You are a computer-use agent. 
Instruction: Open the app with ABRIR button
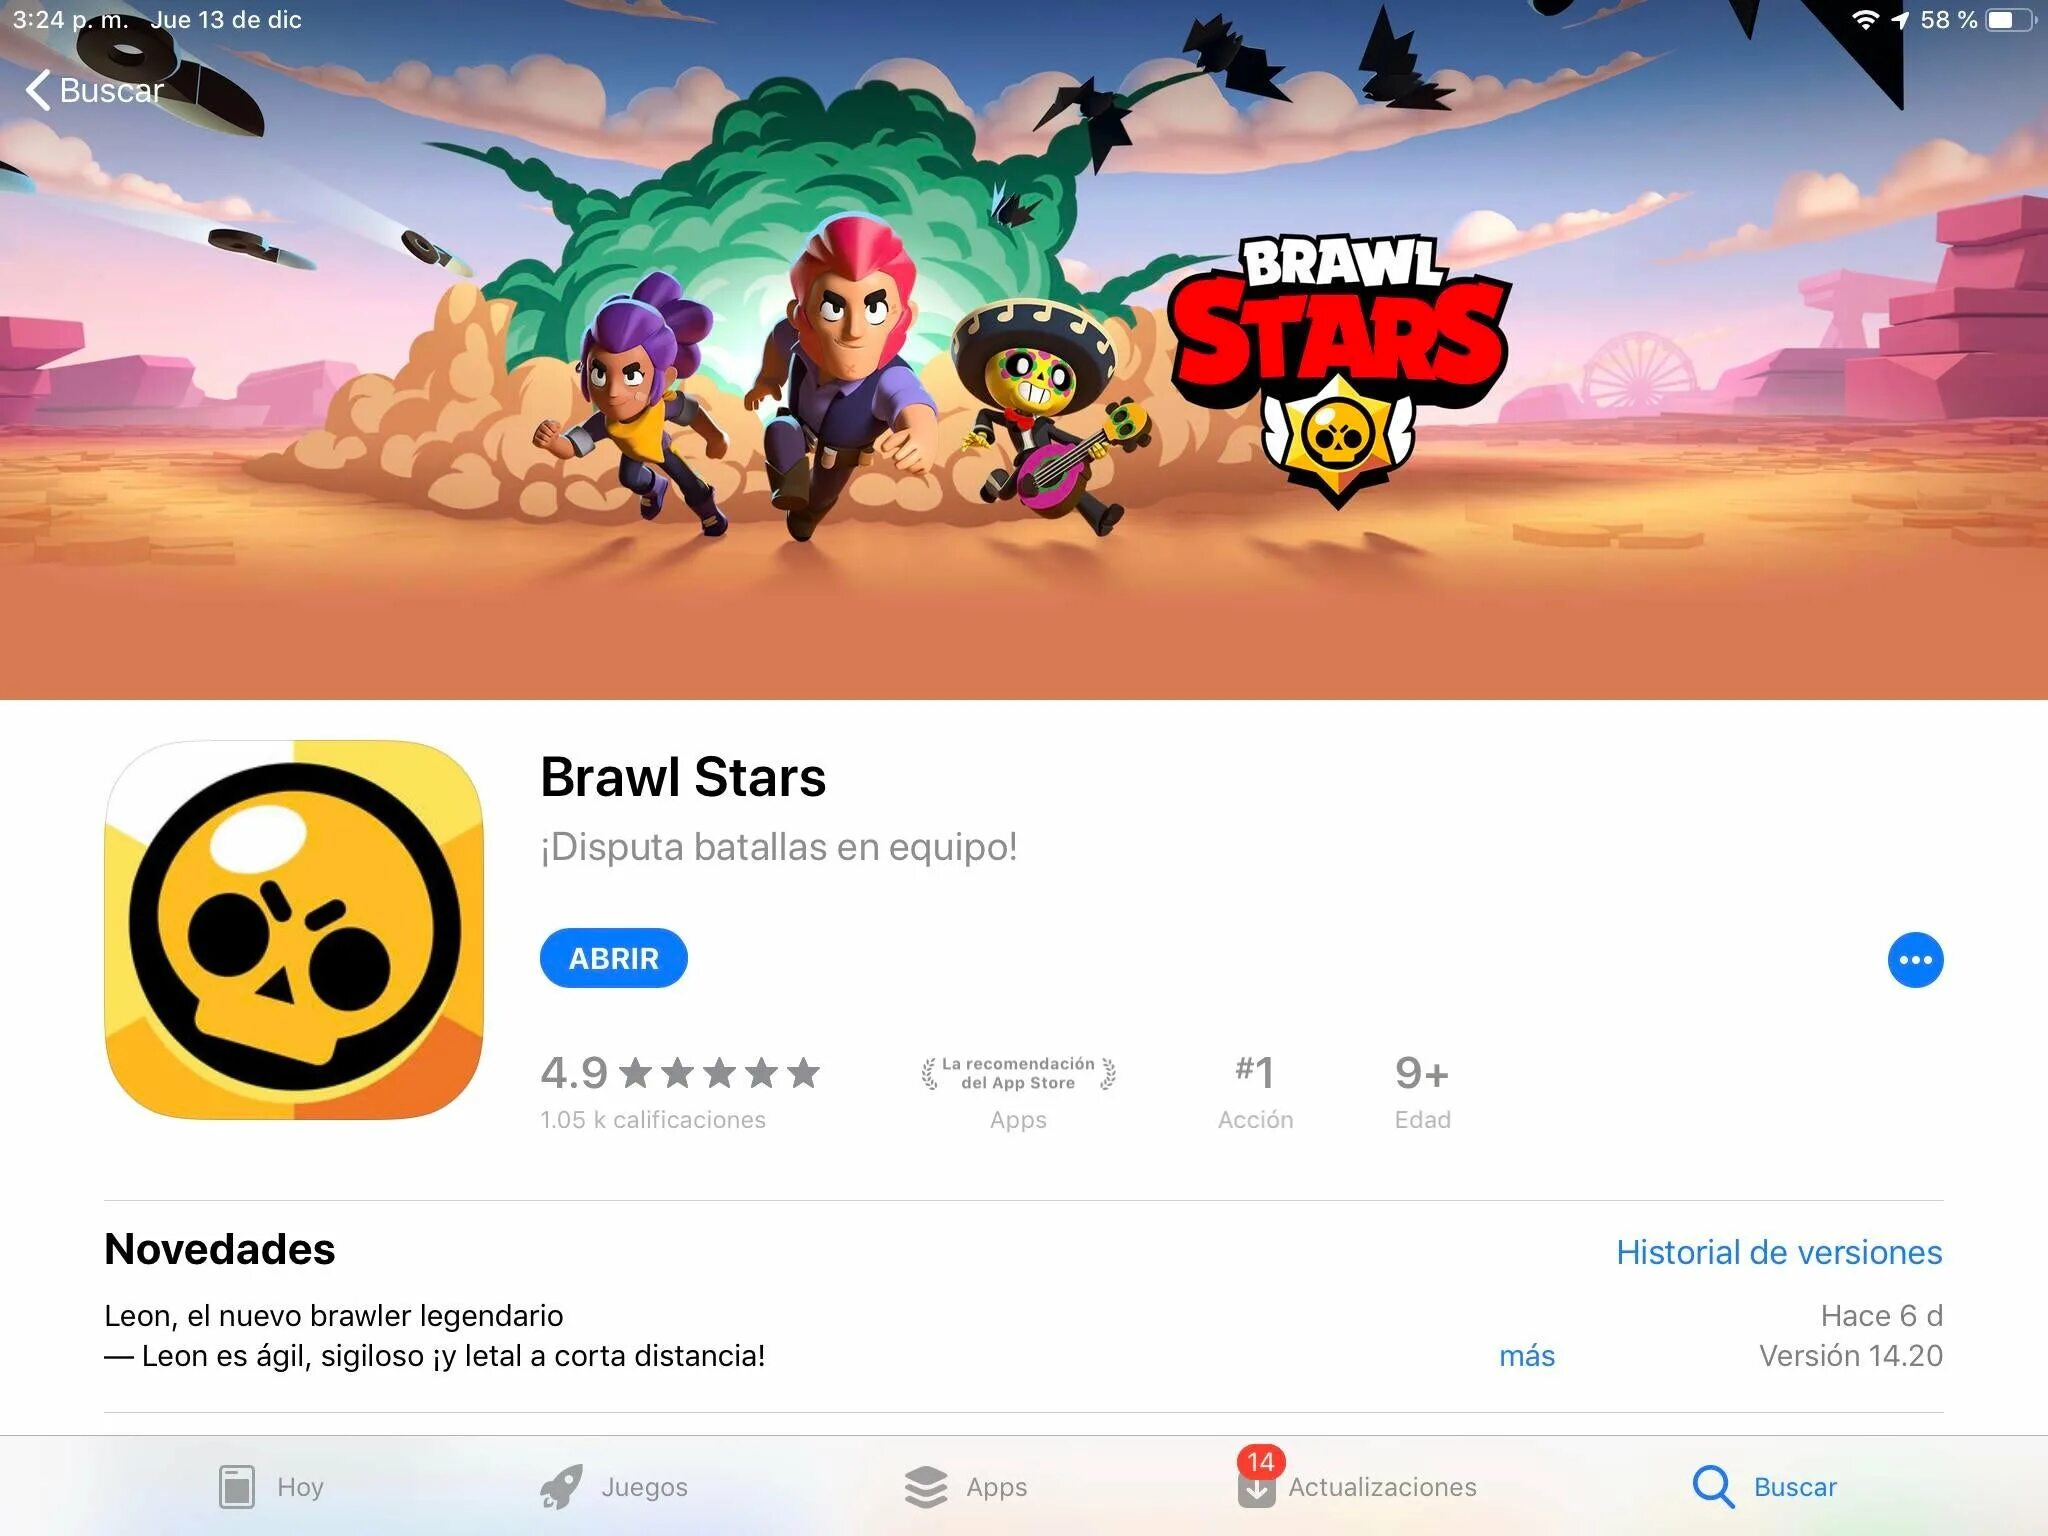[614, 958]
